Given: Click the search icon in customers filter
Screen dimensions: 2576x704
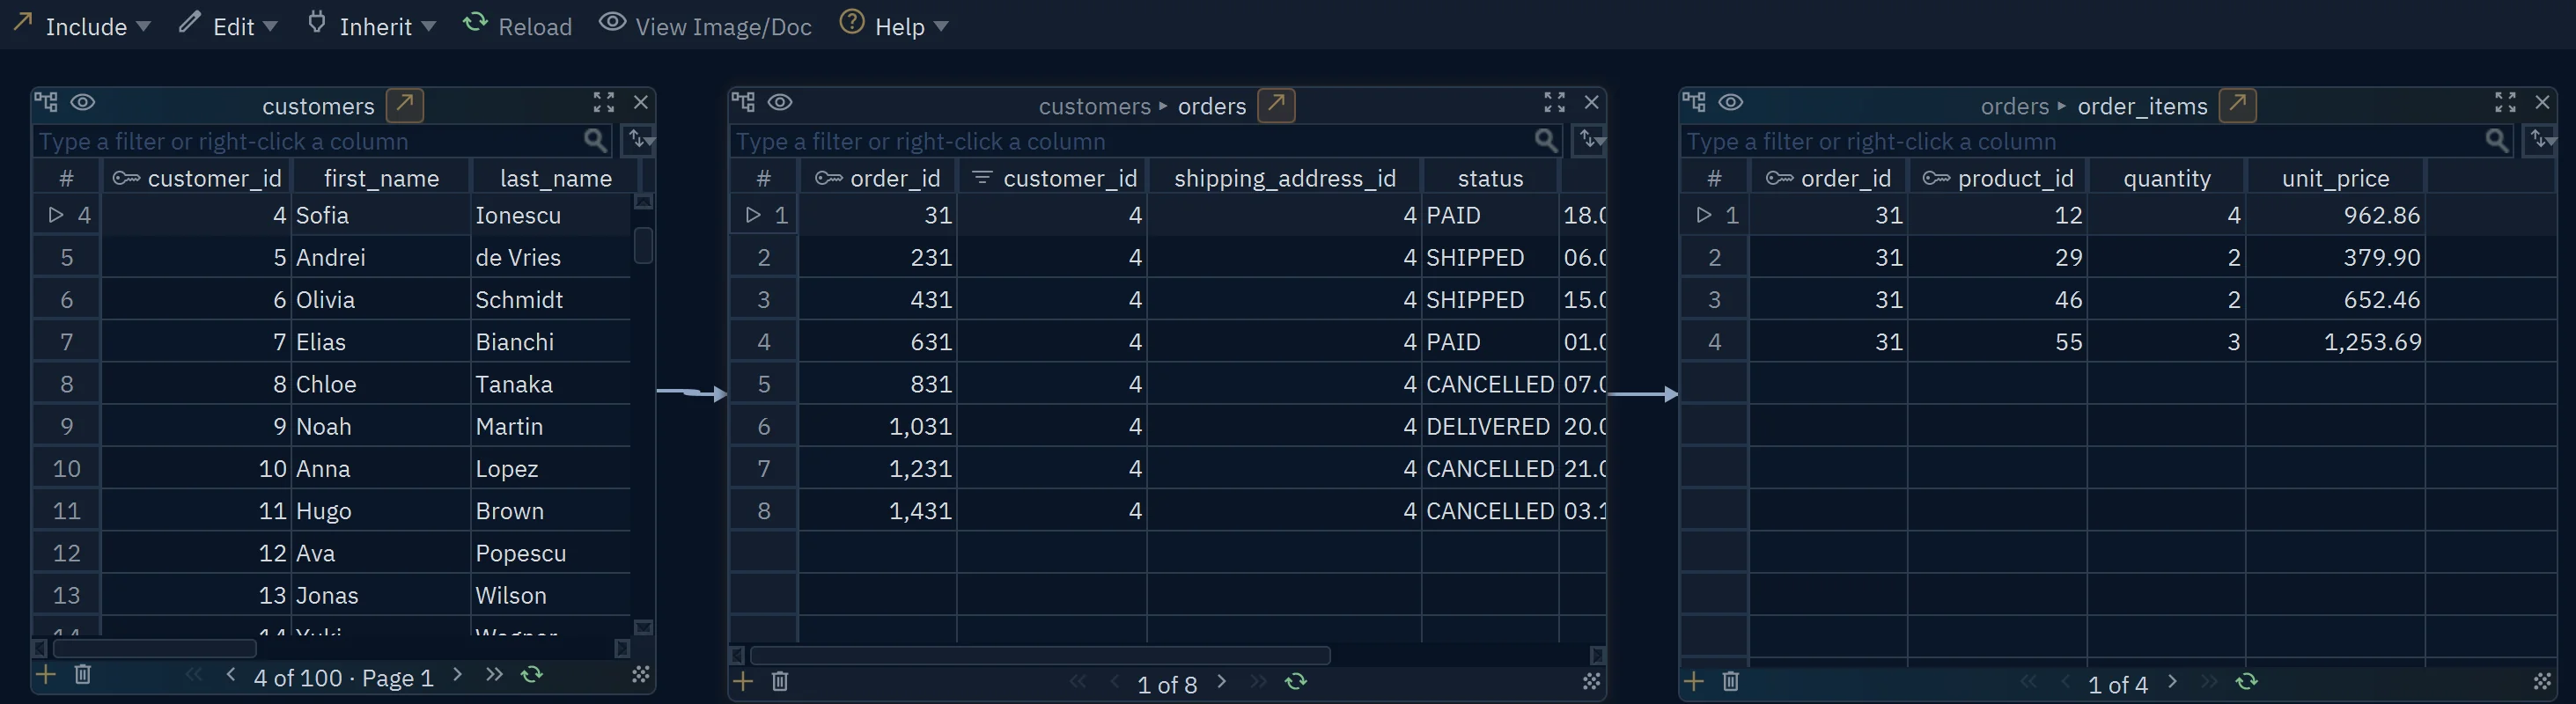Looking at the screenshot, I should [595, 141].
